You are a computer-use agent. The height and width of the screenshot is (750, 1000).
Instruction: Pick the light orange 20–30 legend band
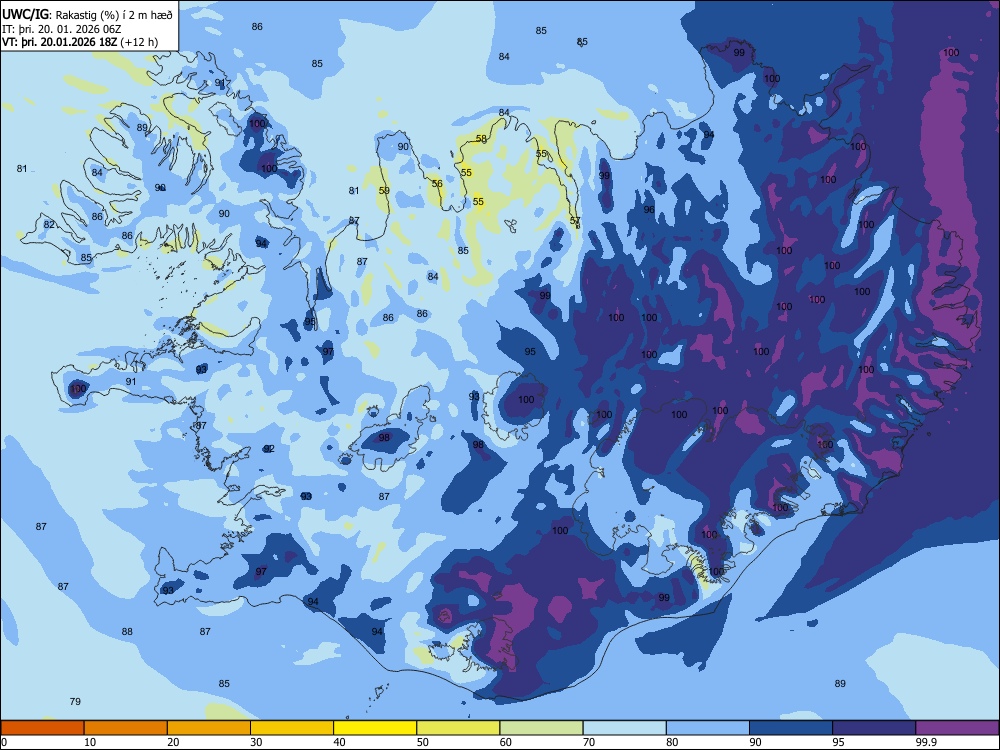pos(209,728)
